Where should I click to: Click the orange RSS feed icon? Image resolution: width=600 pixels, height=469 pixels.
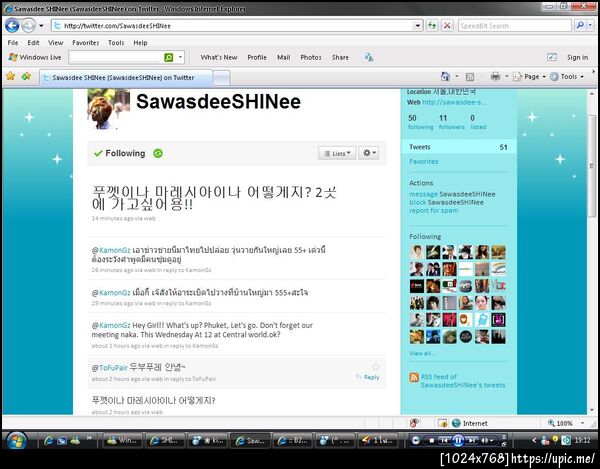pos(414,378)
